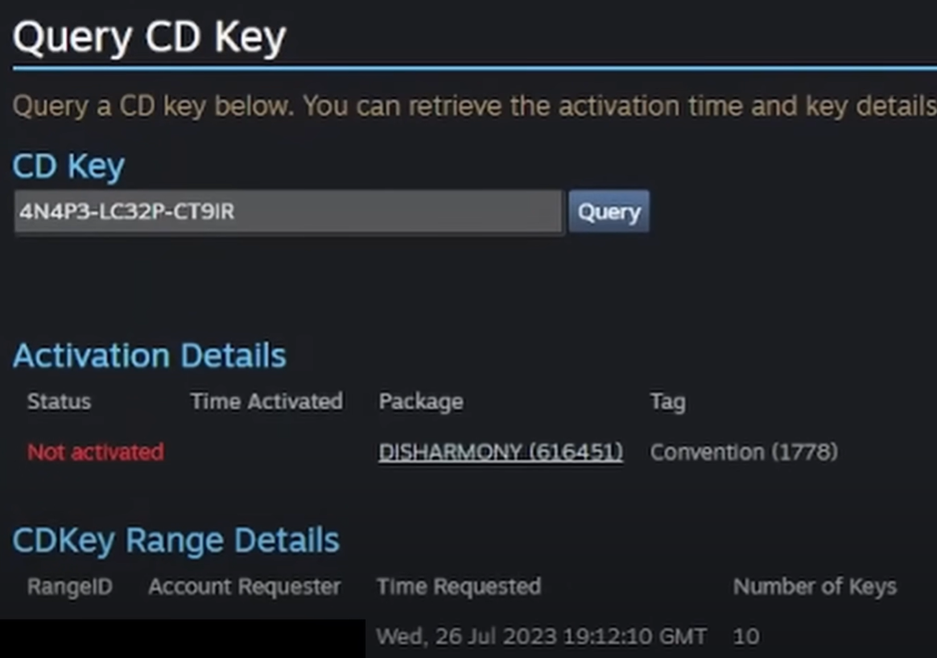The height and width of the screenshot is (658, 937).
Task: Open the DISHARMONY (616451) package link
Action: click(x=500, y=452)
